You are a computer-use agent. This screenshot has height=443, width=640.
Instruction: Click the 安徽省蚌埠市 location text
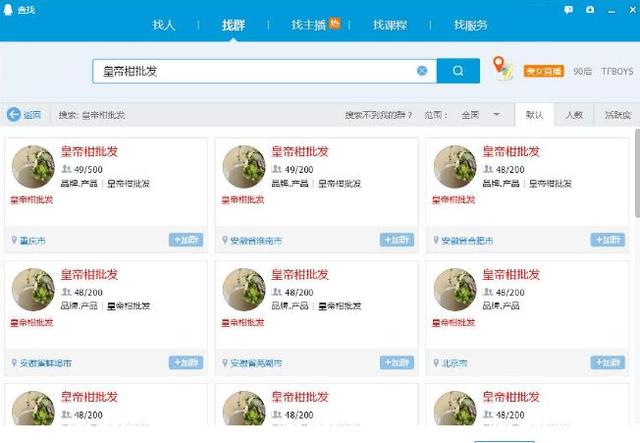(x=46, y=363)
